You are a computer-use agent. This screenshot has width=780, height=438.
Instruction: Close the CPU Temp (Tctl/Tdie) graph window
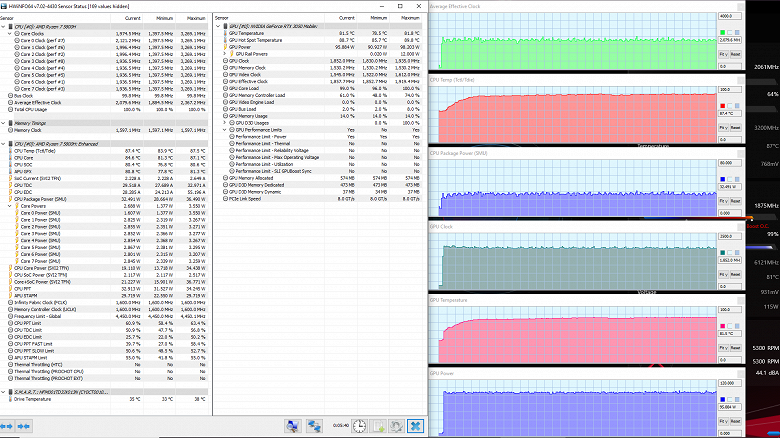(x=741, y=80)
